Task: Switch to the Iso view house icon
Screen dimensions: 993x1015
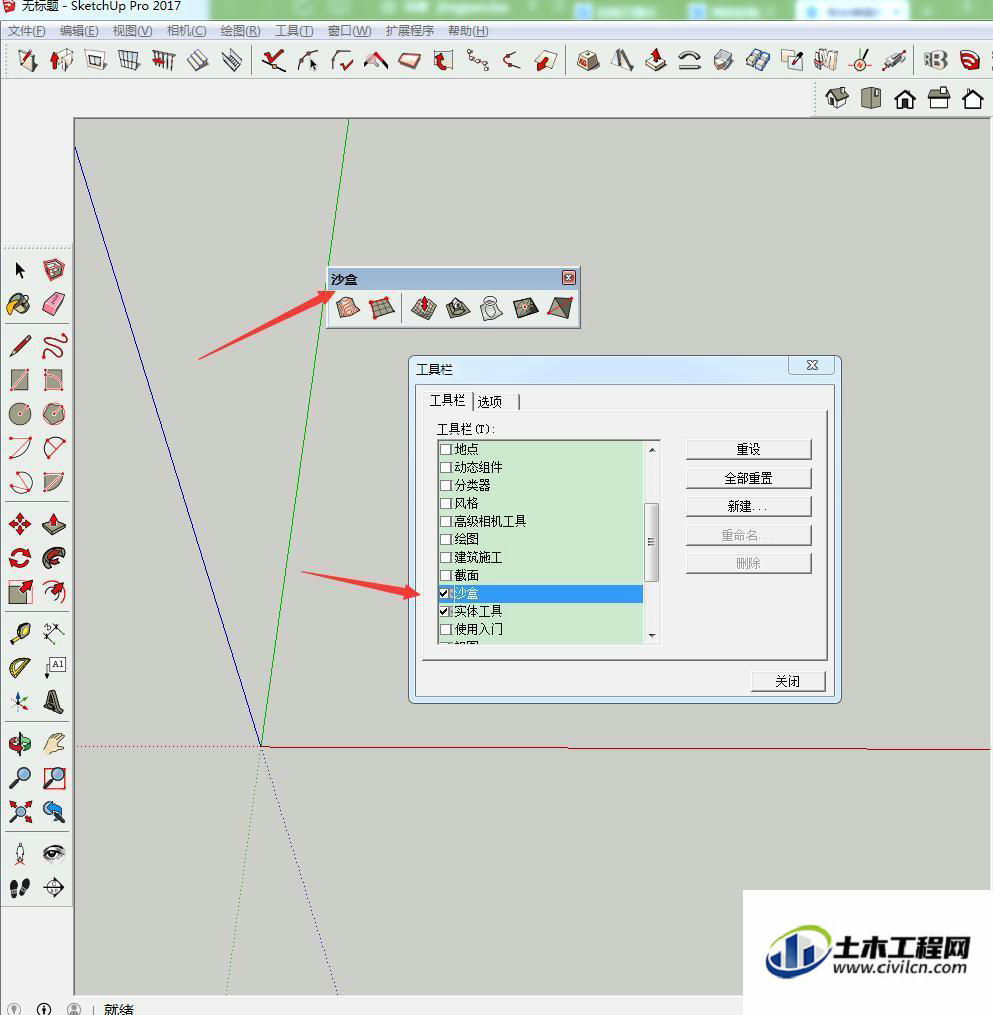Action: tap(837, 98)
